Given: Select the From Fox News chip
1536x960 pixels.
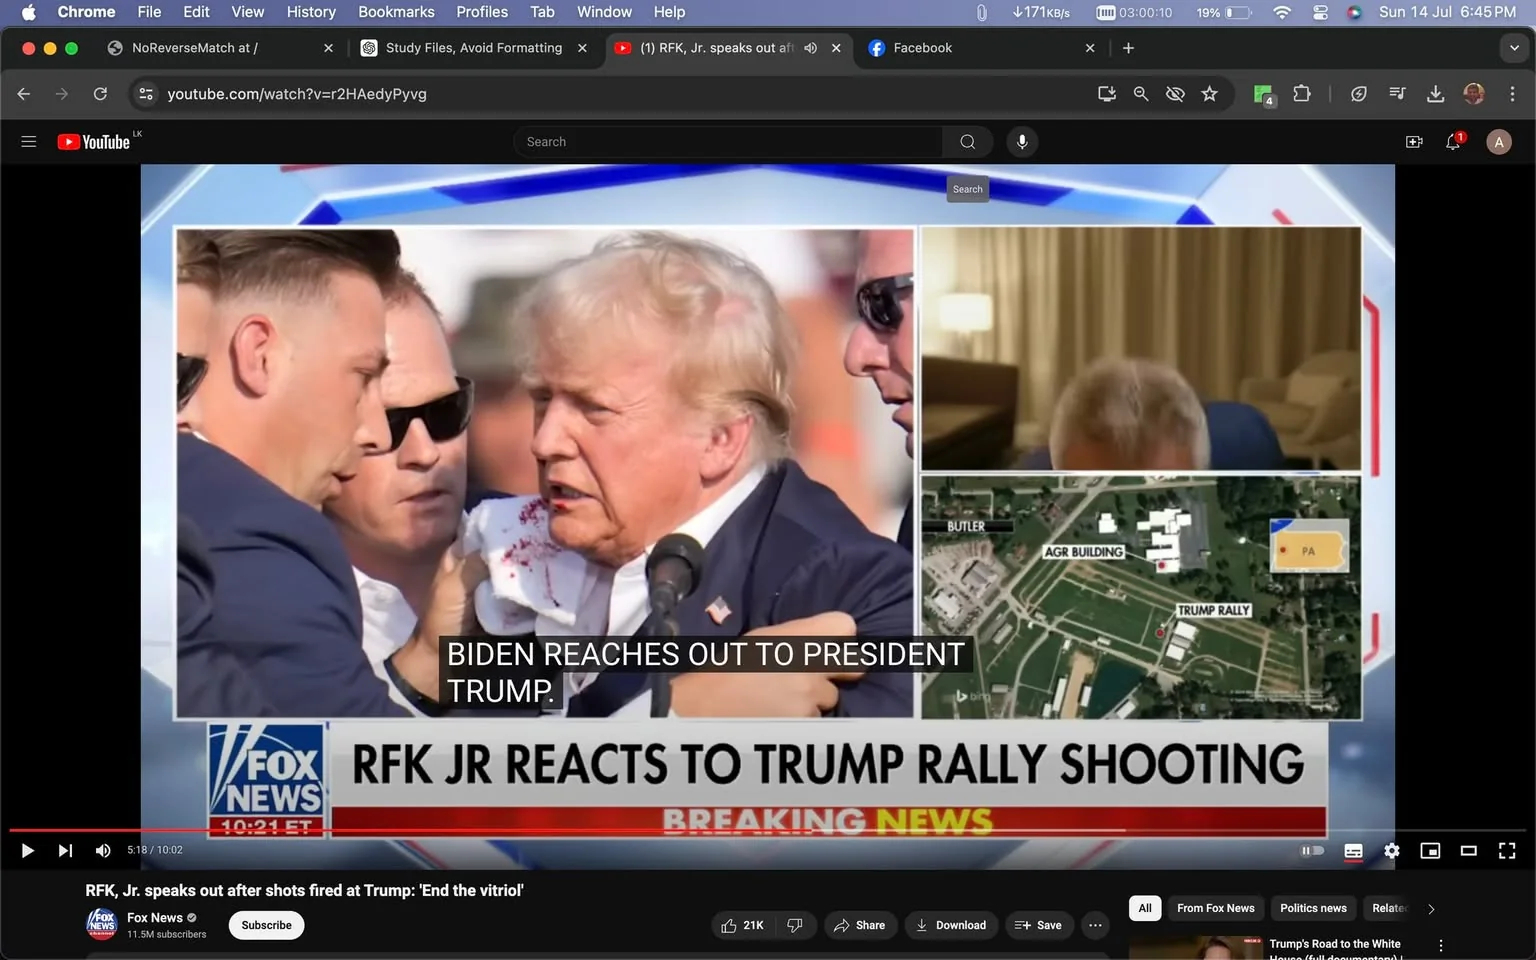Looking at the screenshot, I should pos(1215,908).
